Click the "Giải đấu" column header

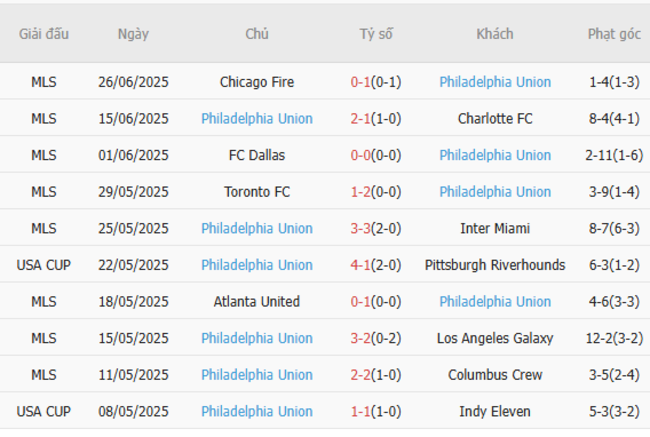(44, 34)
